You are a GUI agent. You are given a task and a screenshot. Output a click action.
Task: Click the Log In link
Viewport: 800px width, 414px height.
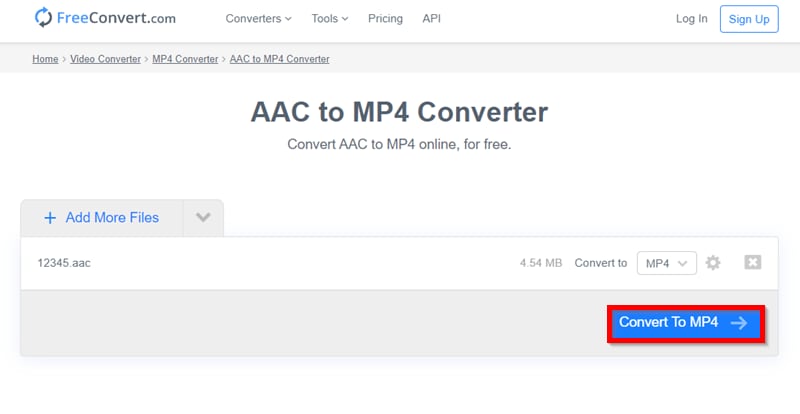(691, 19)
